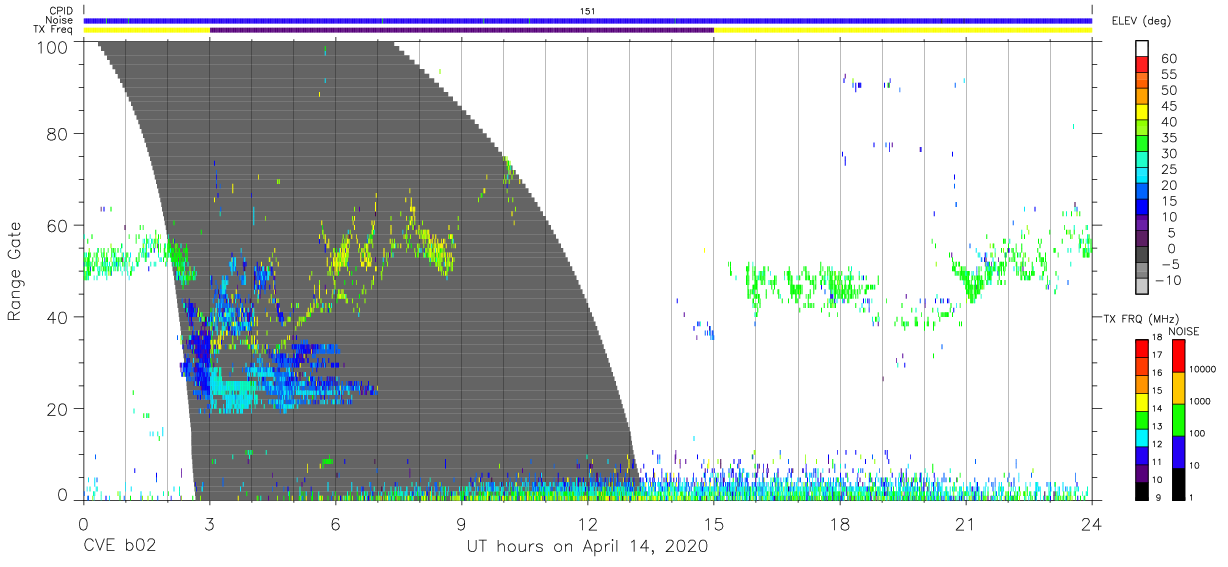
Task: Click the x-axis tick label 15
Action: [714, 524]
